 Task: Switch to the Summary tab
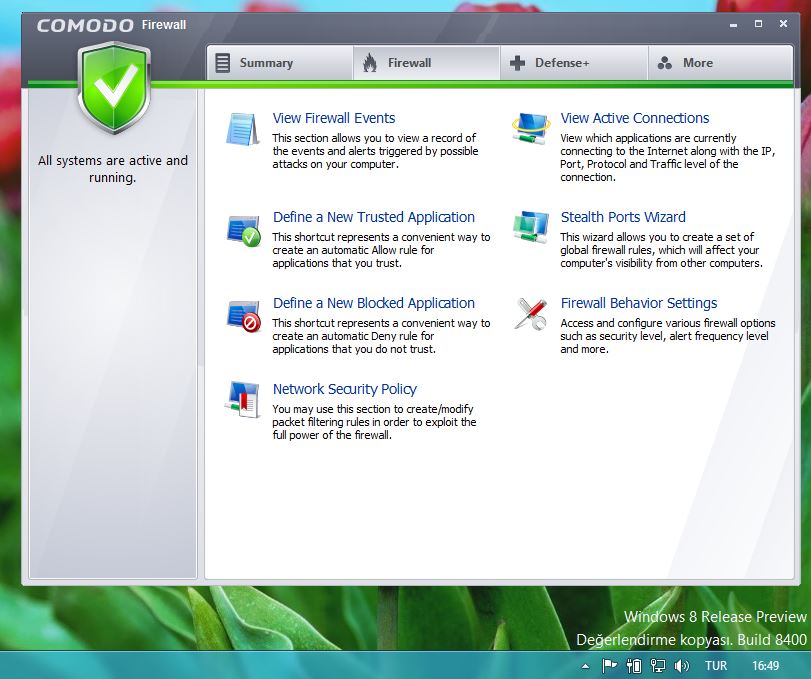click(279, 63)
